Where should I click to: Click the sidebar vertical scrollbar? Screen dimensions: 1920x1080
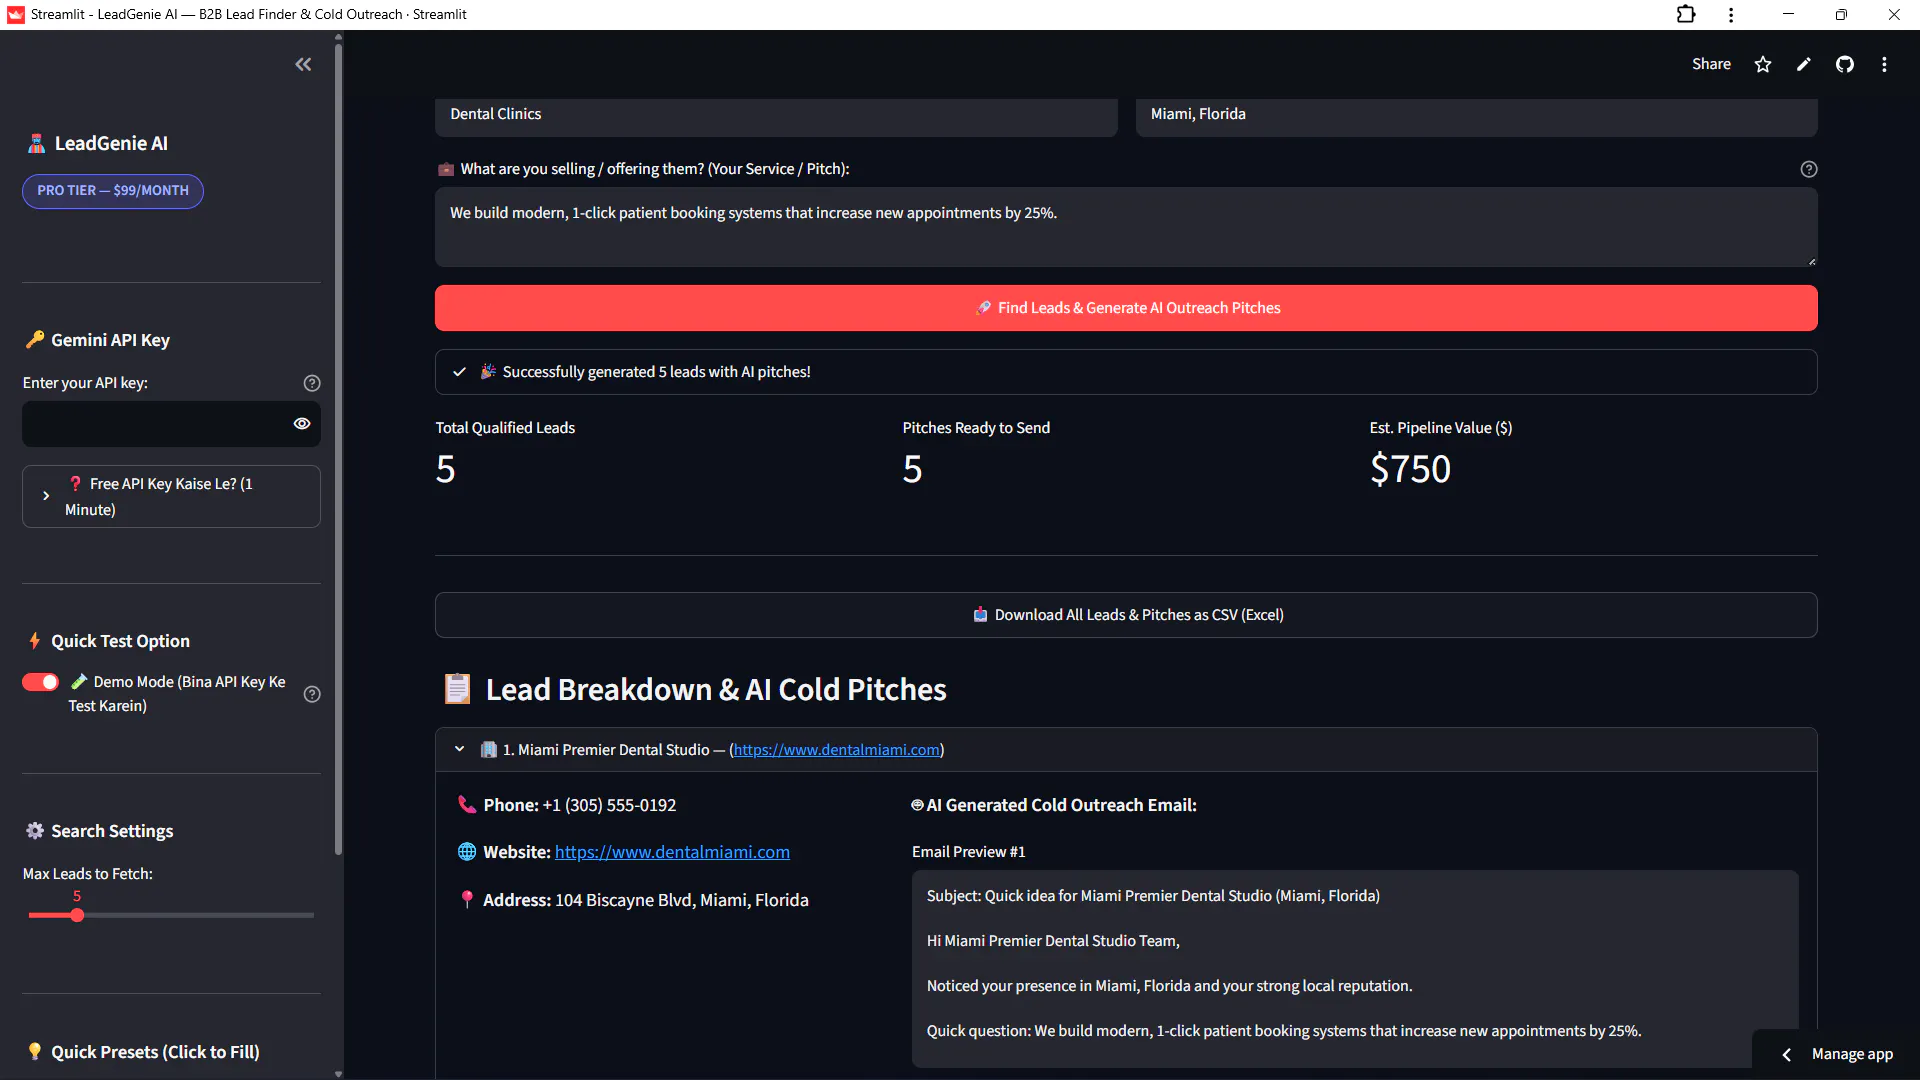338,448
